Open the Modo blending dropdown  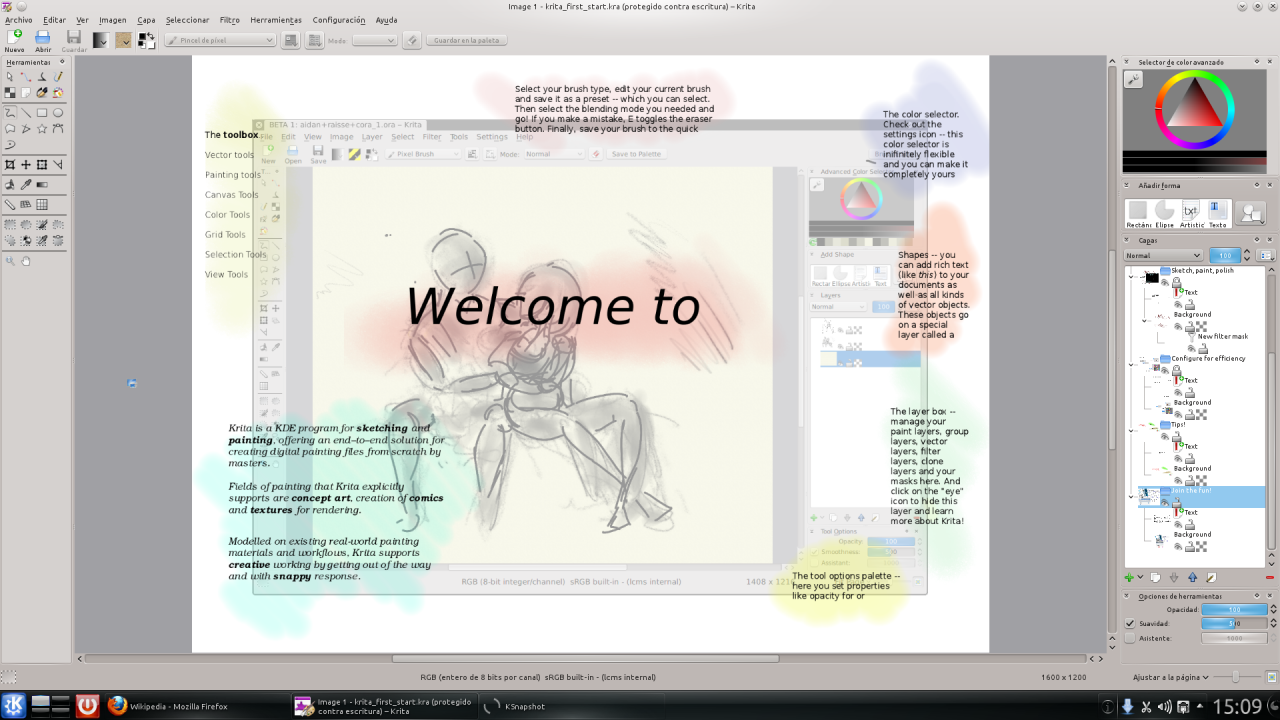click(x=375, y=40)
